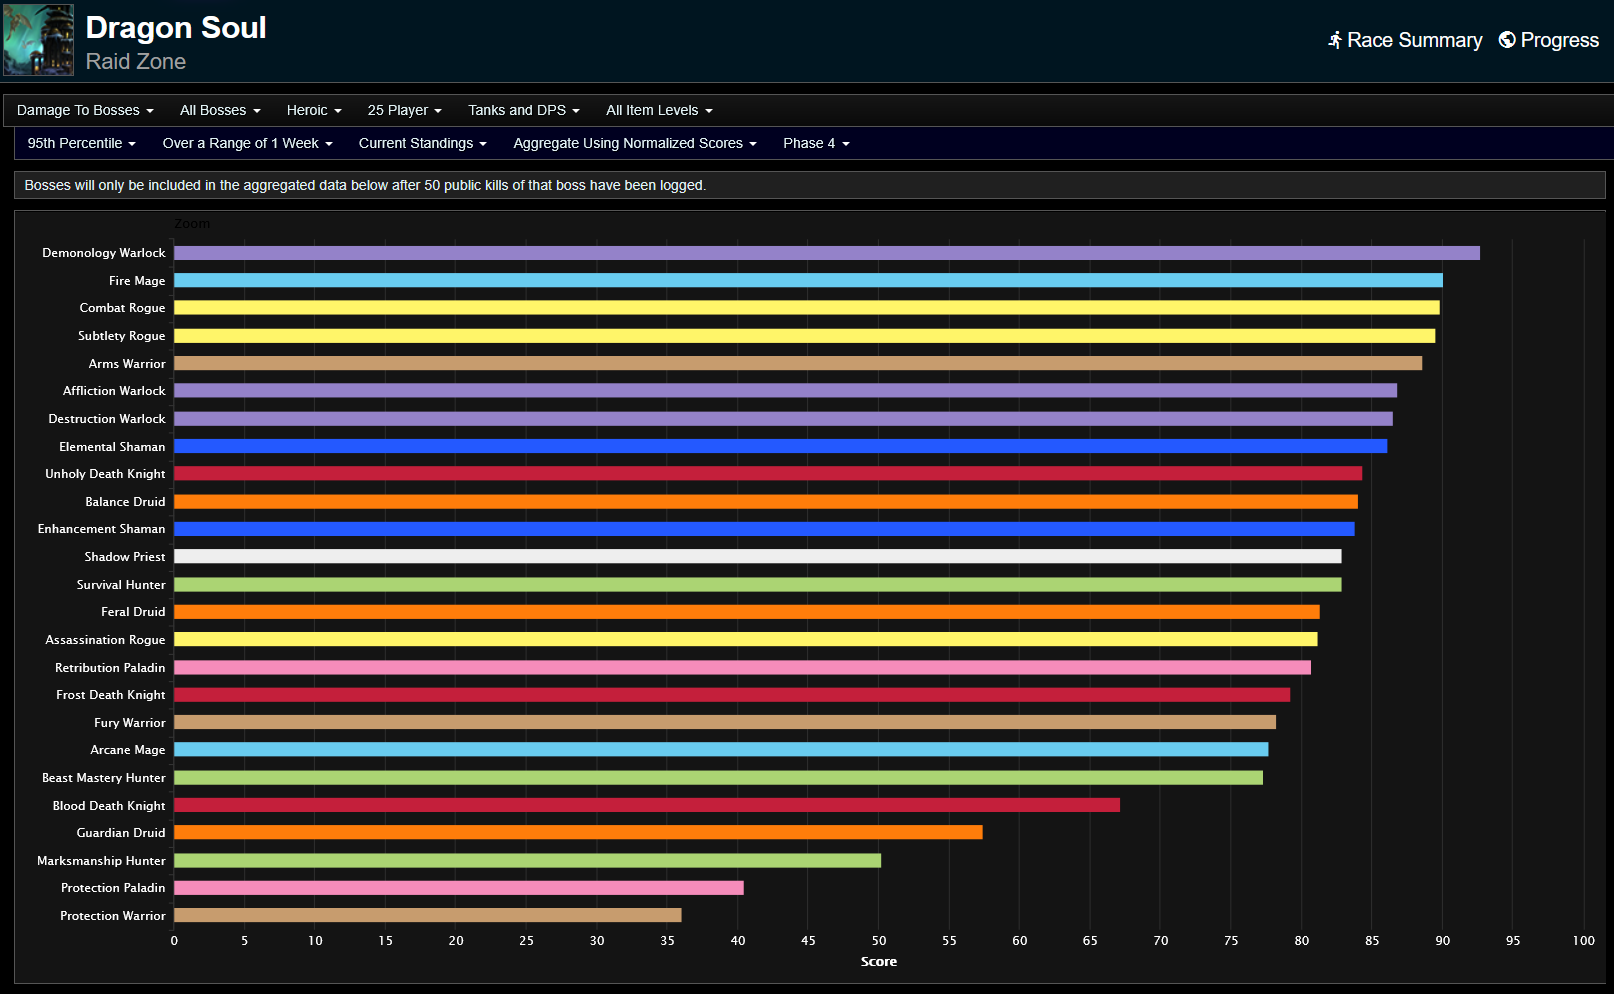Switch phase using Phase 4 dropdown

816,143
